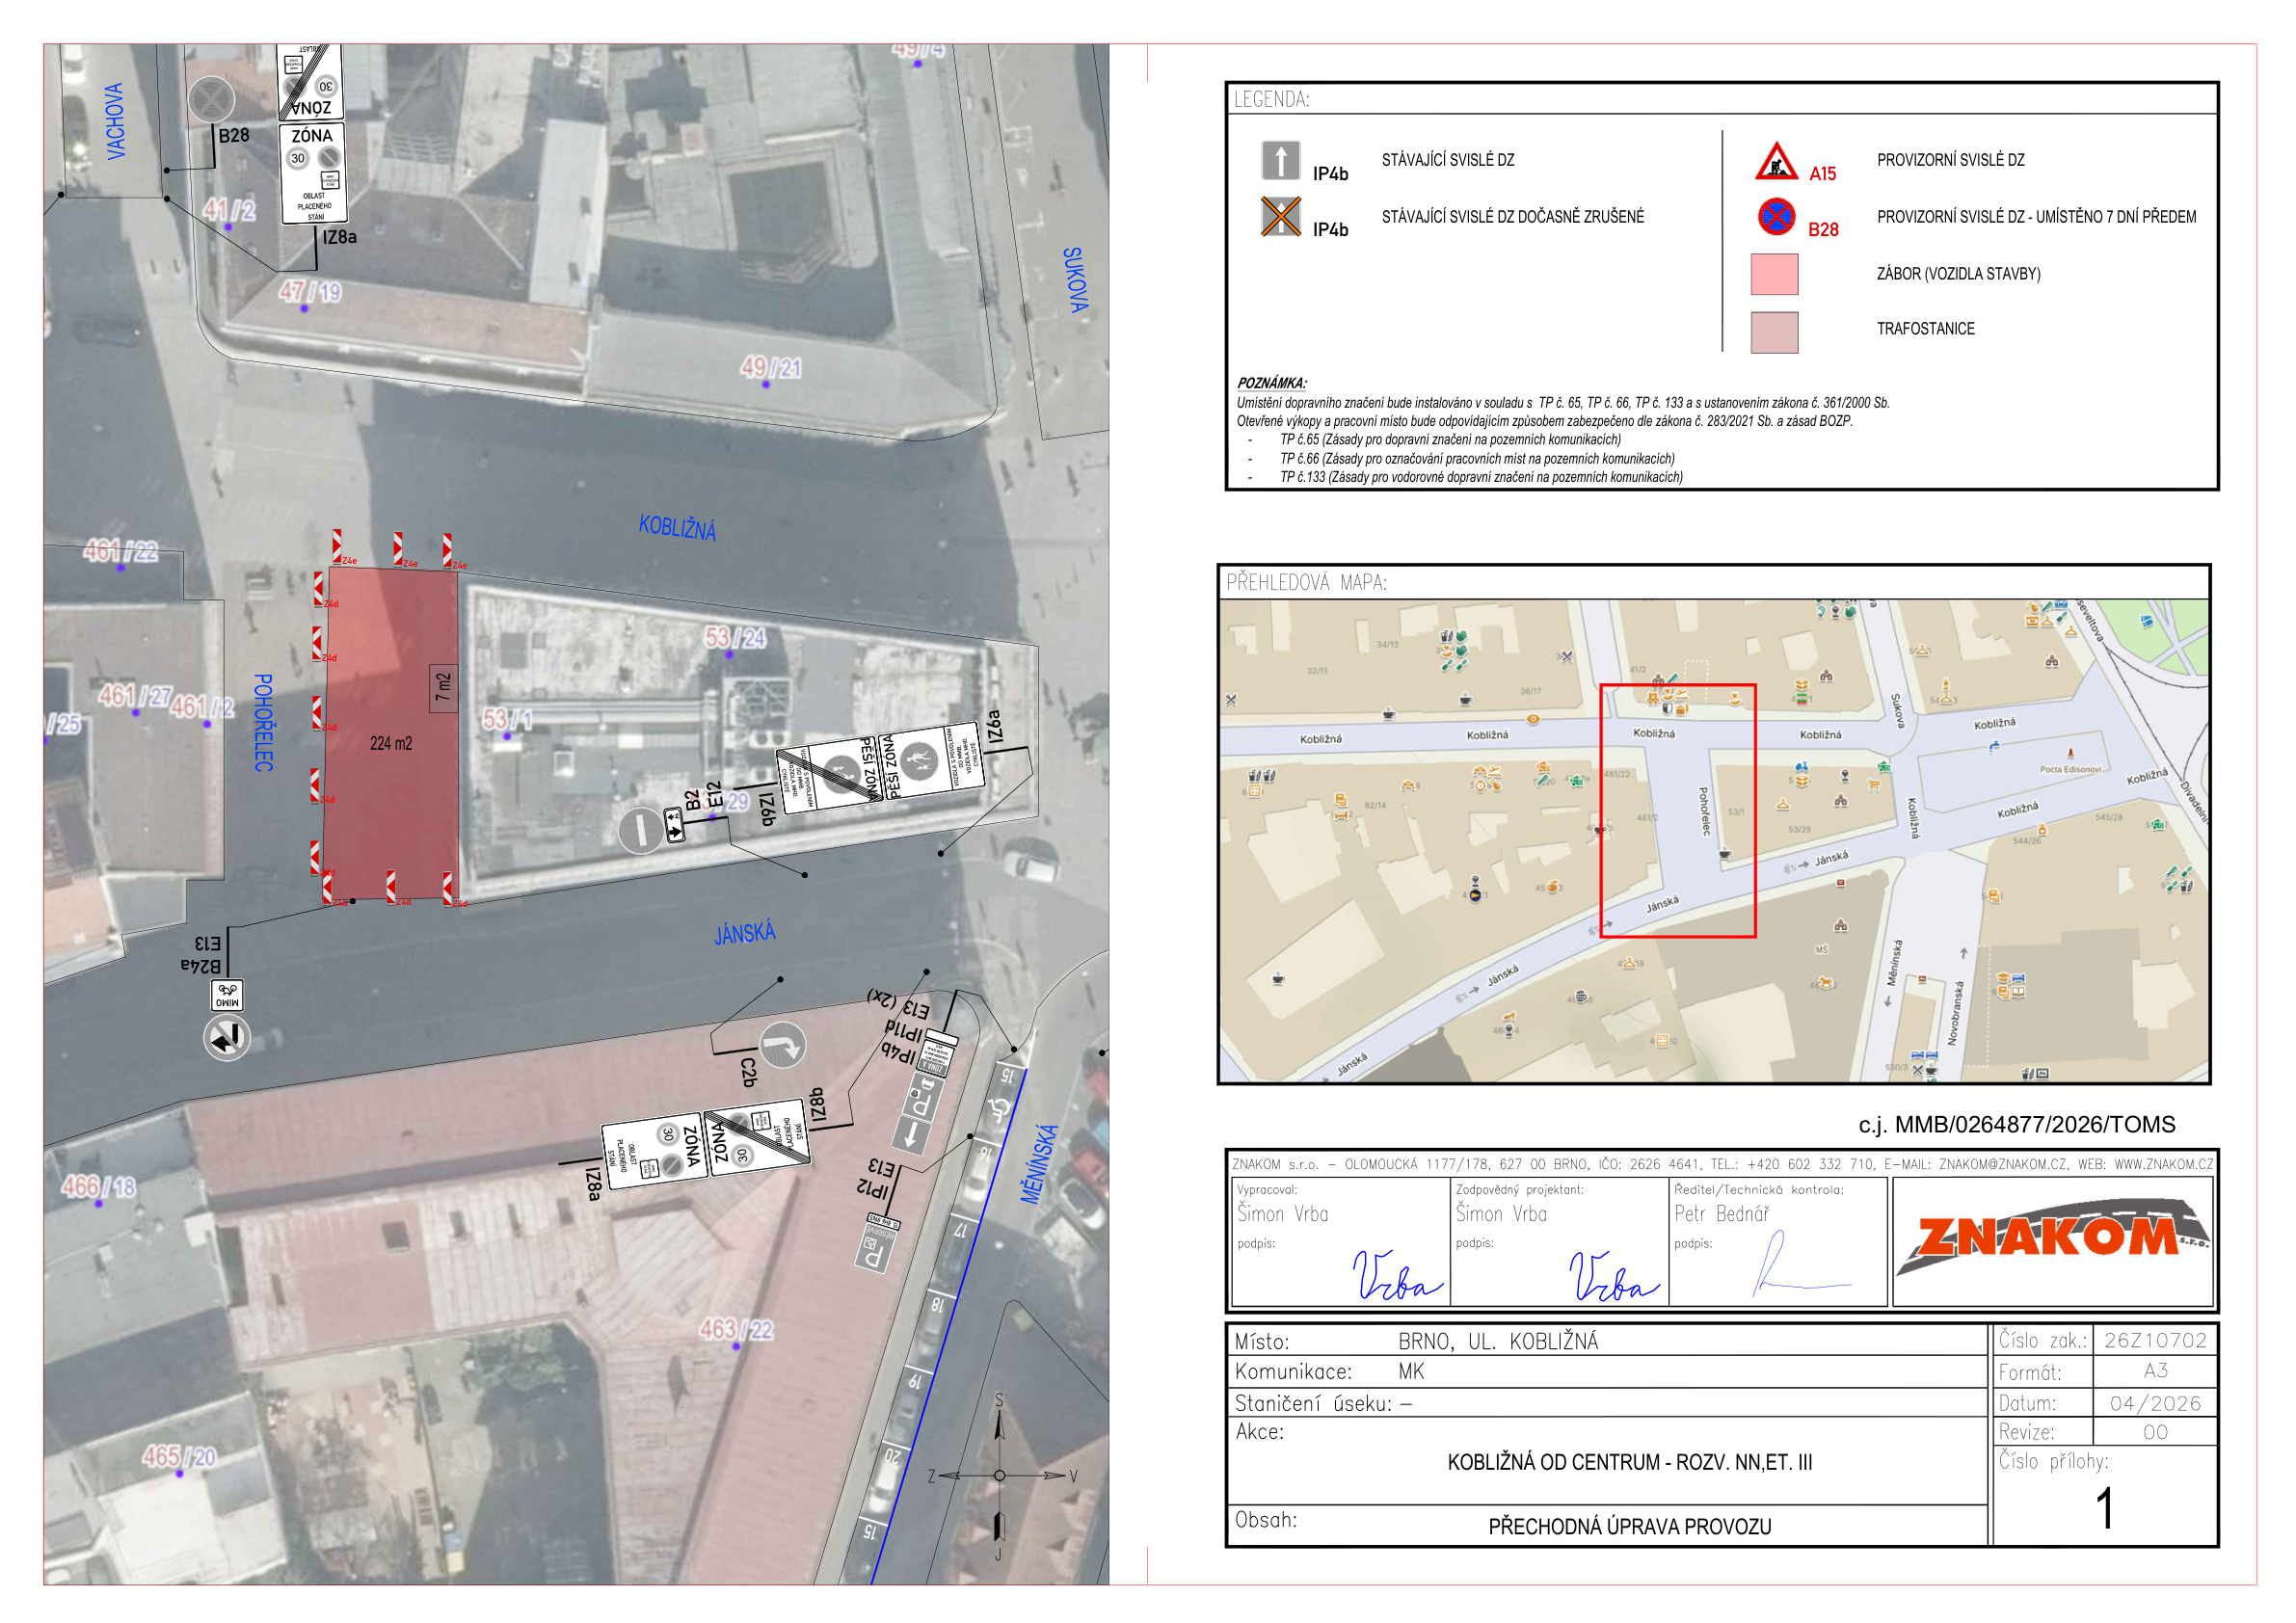Viewport: 2296px width, 1623px height.
Task: Click the pink ZÁBOR color swatch
Action: 1774,274
